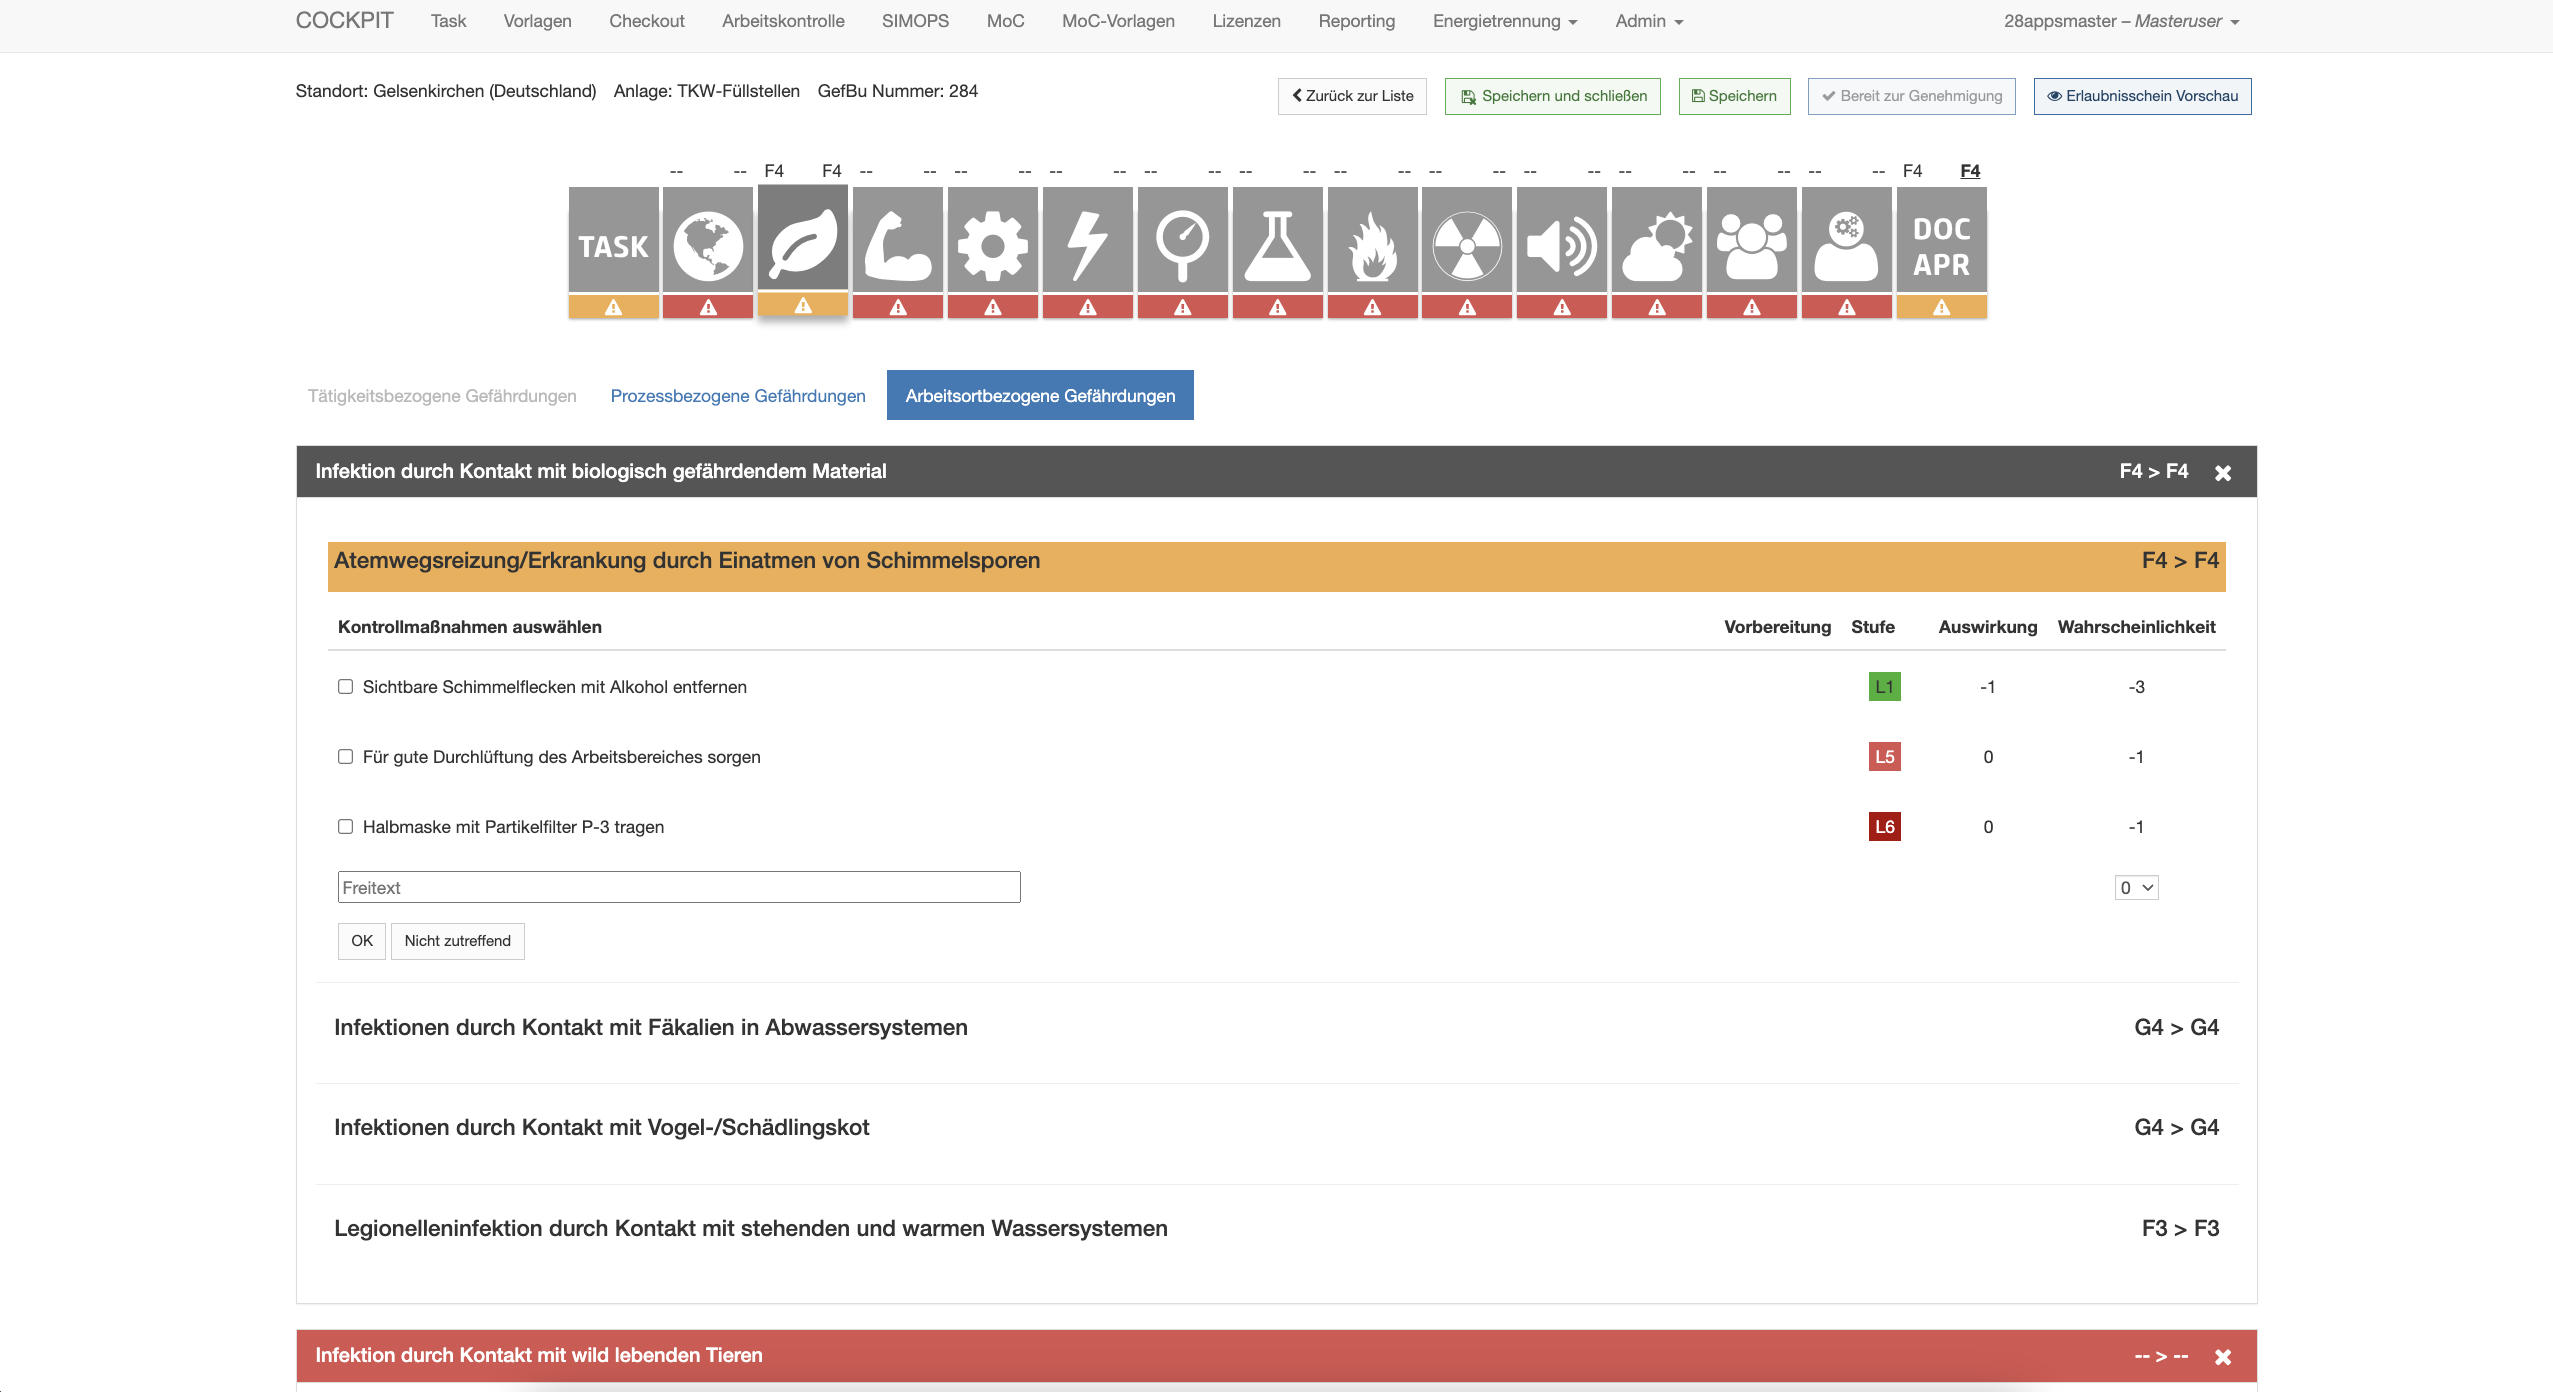This screenshot has width=2553, height=1392.
Task: Select the red L5 Stufe badge
Action: point(1884,757)
